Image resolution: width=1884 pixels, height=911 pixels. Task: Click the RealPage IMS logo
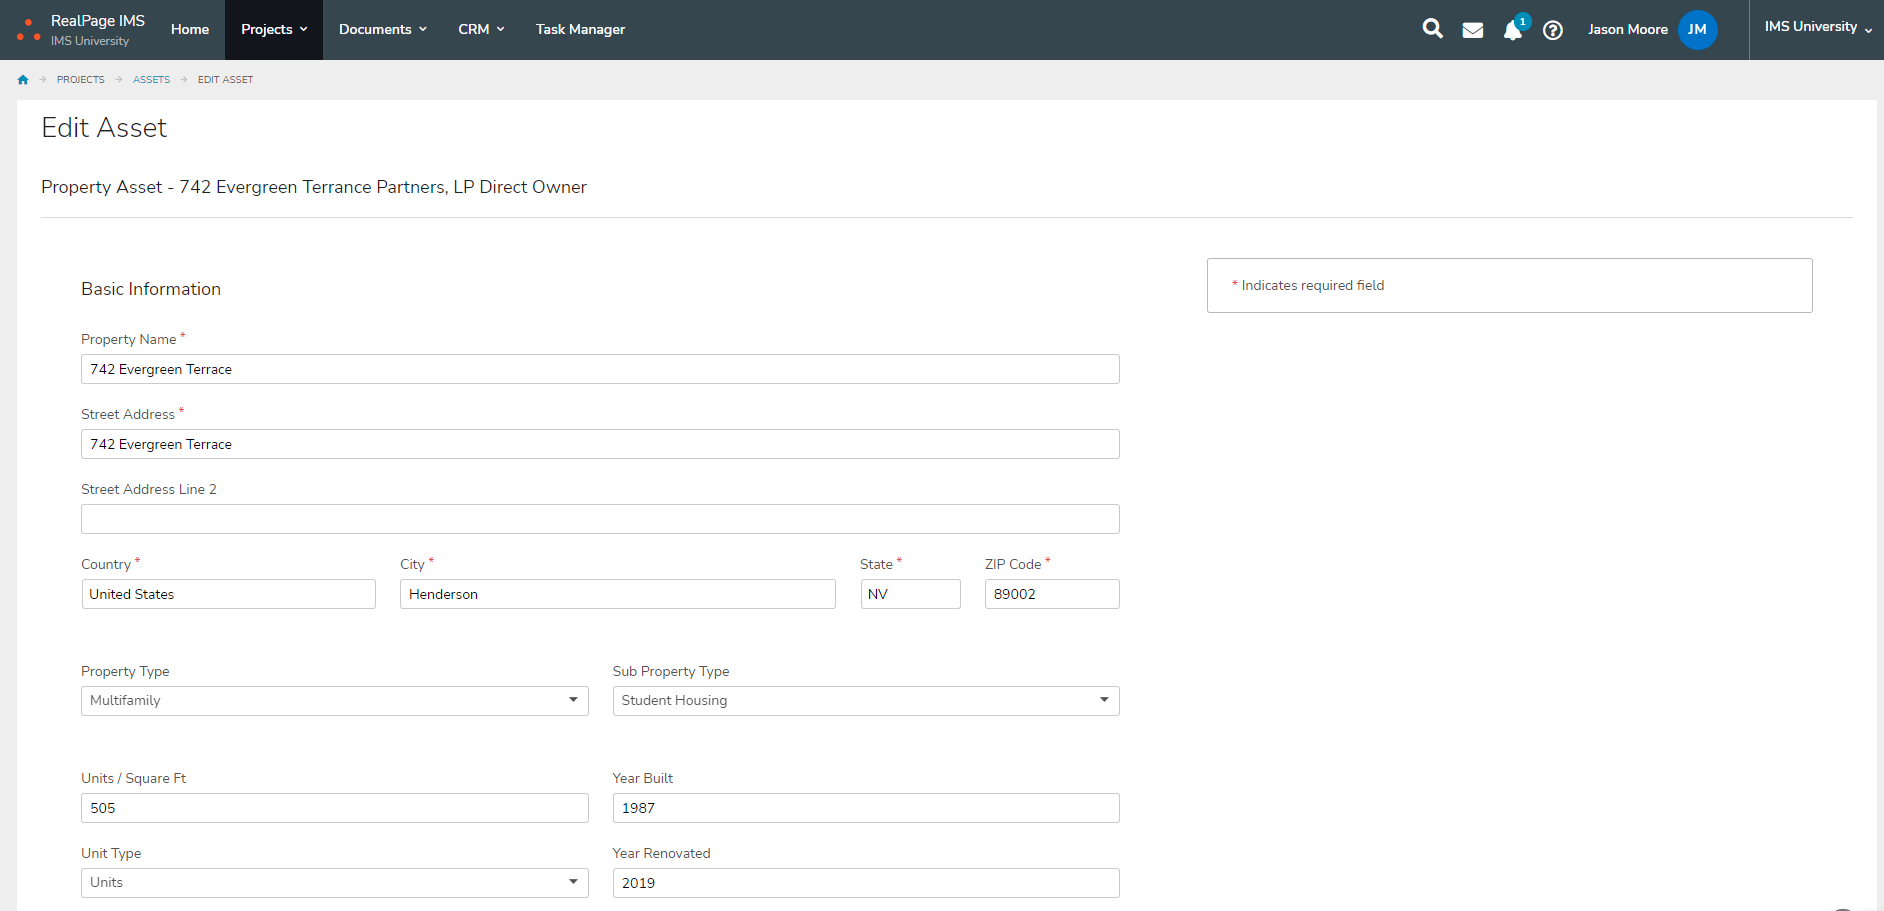[x=81, y=29]
